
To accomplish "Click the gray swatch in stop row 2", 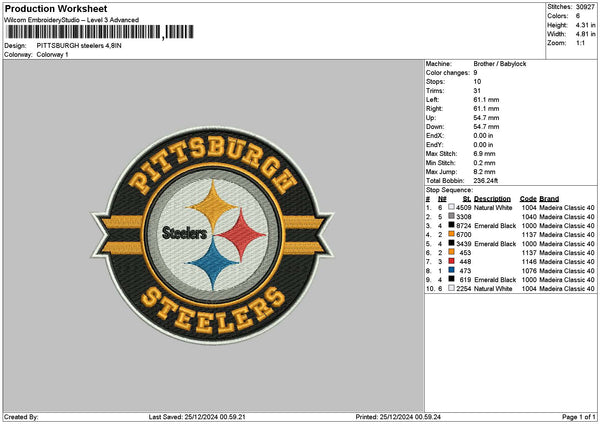I will click(452, 216).
